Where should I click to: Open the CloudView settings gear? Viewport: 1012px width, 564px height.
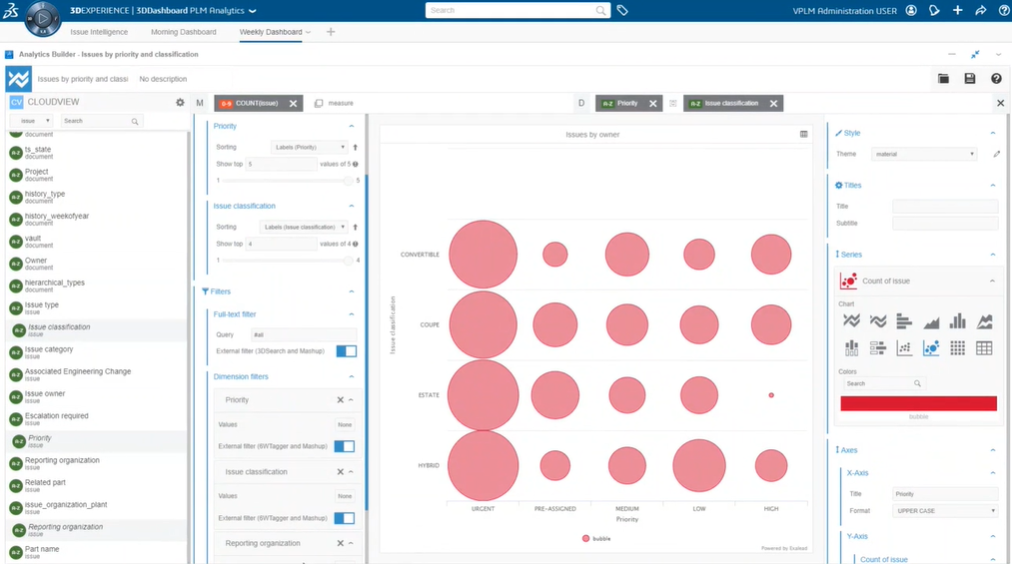pyautogui.click(x=180, y=102)
